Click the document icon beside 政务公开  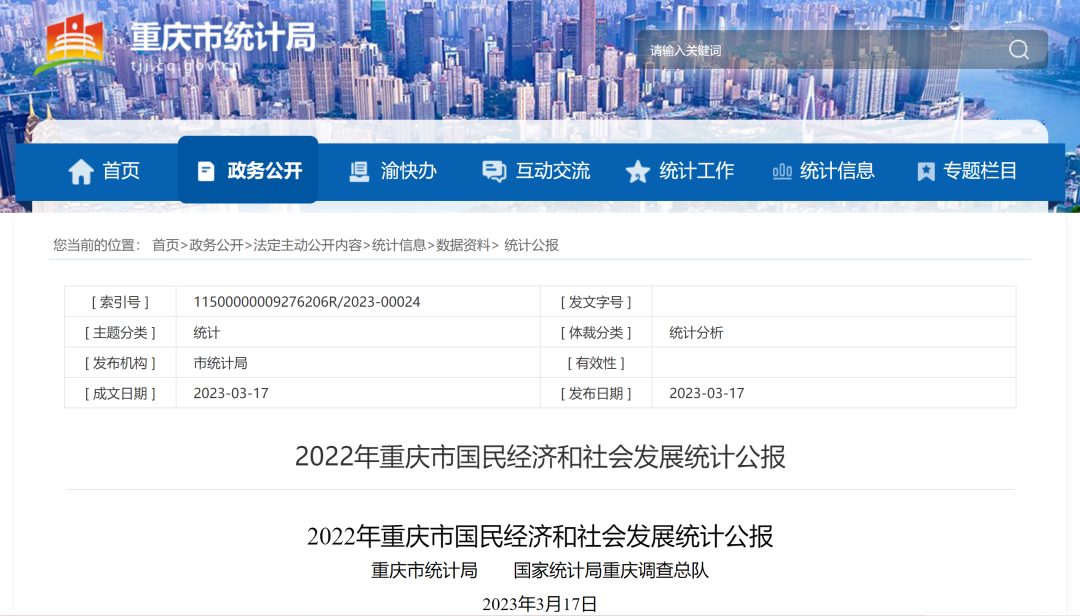pos(205,171)
